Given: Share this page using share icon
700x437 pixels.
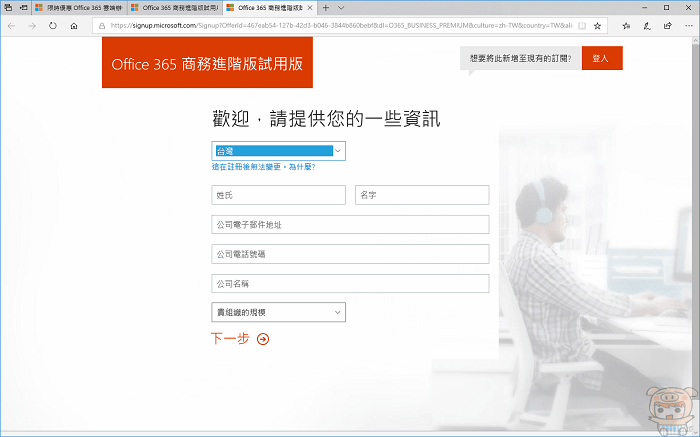Looking at the screenshot, I should 667,26.
